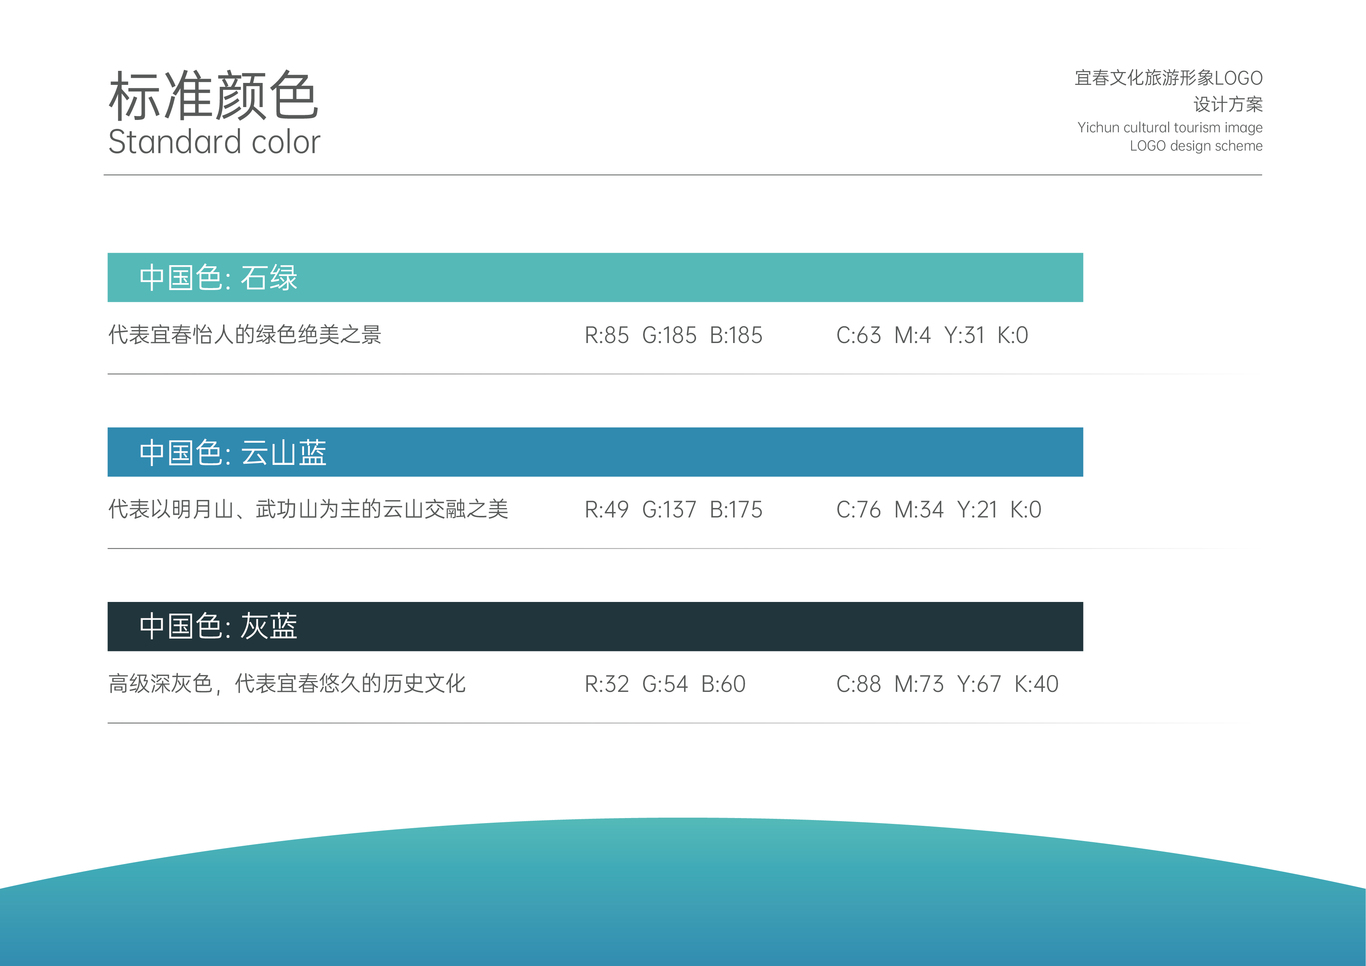
Task: Click CMYK value C:76 M:34 Y:21 K:0
Action: point(939,510)
